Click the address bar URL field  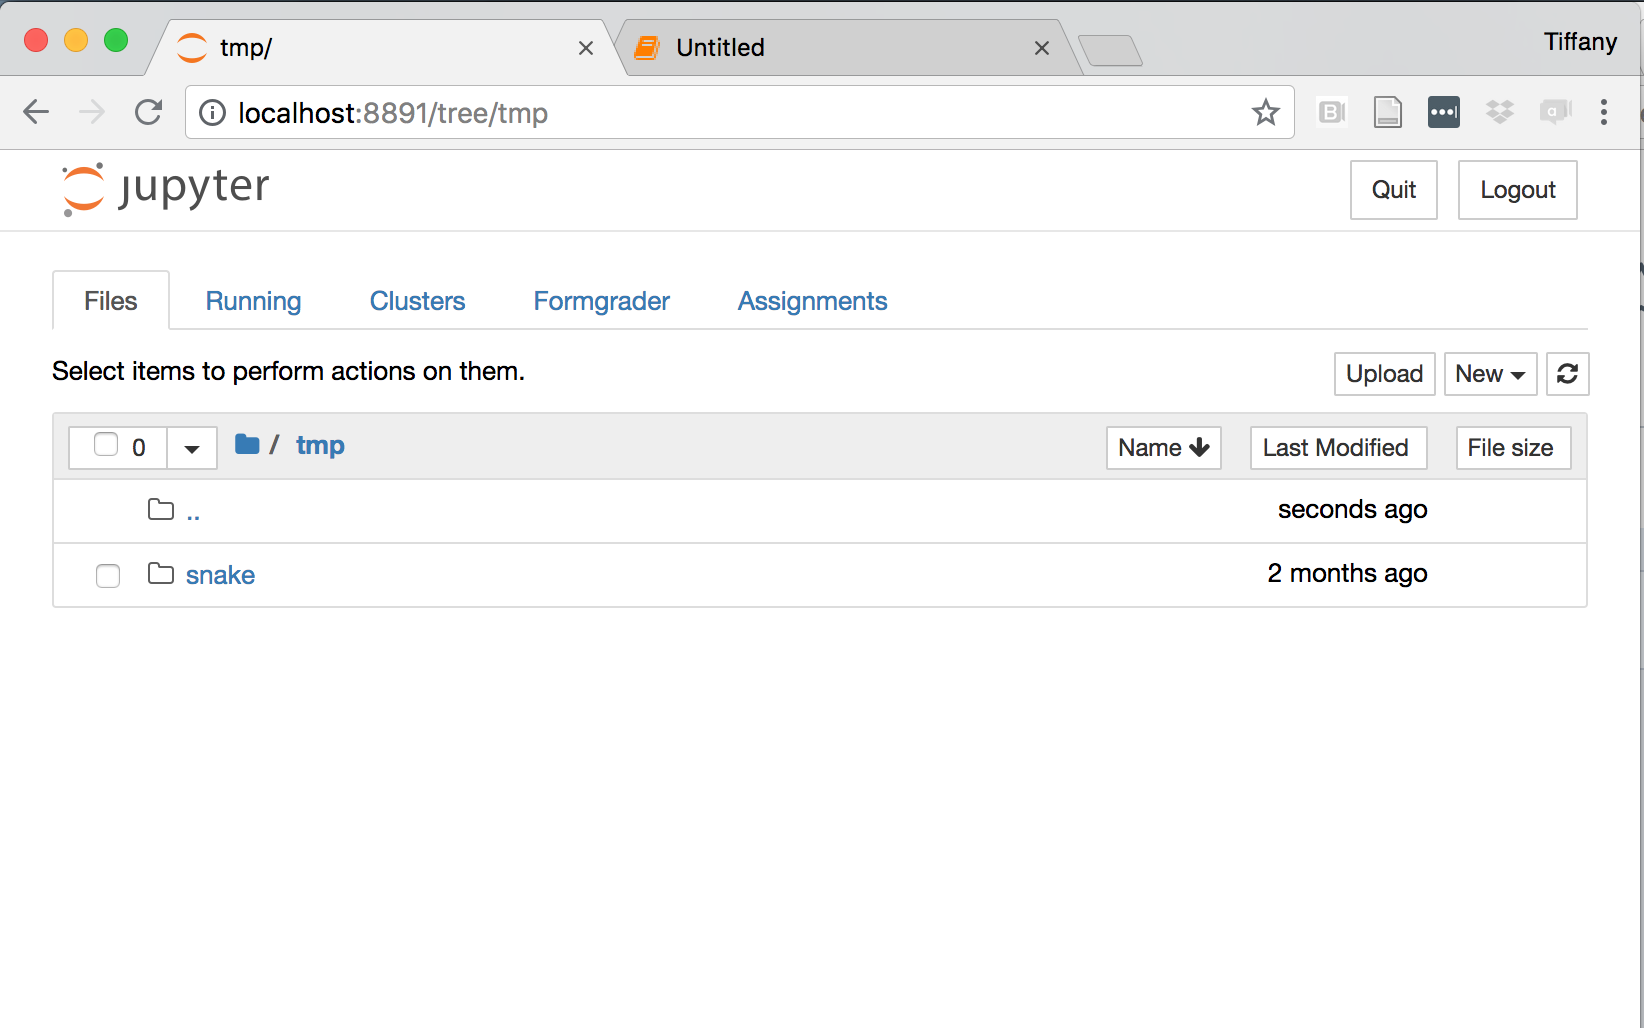(x=700, y=113)
